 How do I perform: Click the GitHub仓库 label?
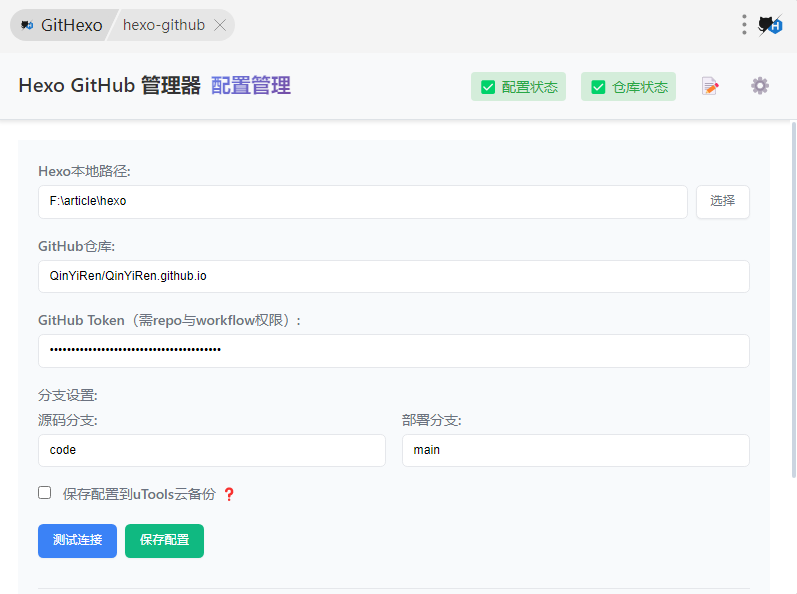pyautogui.click(x=77, y=246)
